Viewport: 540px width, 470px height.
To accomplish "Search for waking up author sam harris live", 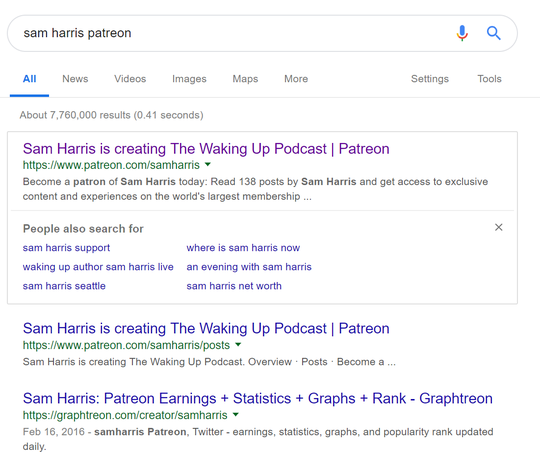I will coord(98,267).
